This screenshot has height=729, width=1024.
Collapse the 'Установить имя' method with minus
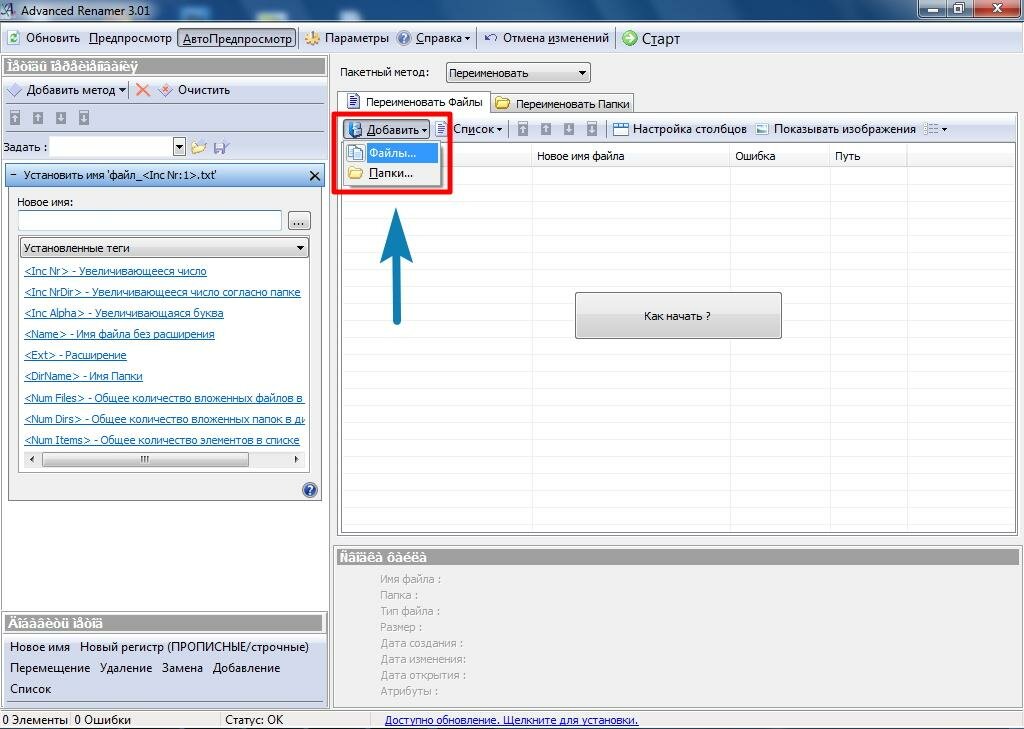coord(13,175)
